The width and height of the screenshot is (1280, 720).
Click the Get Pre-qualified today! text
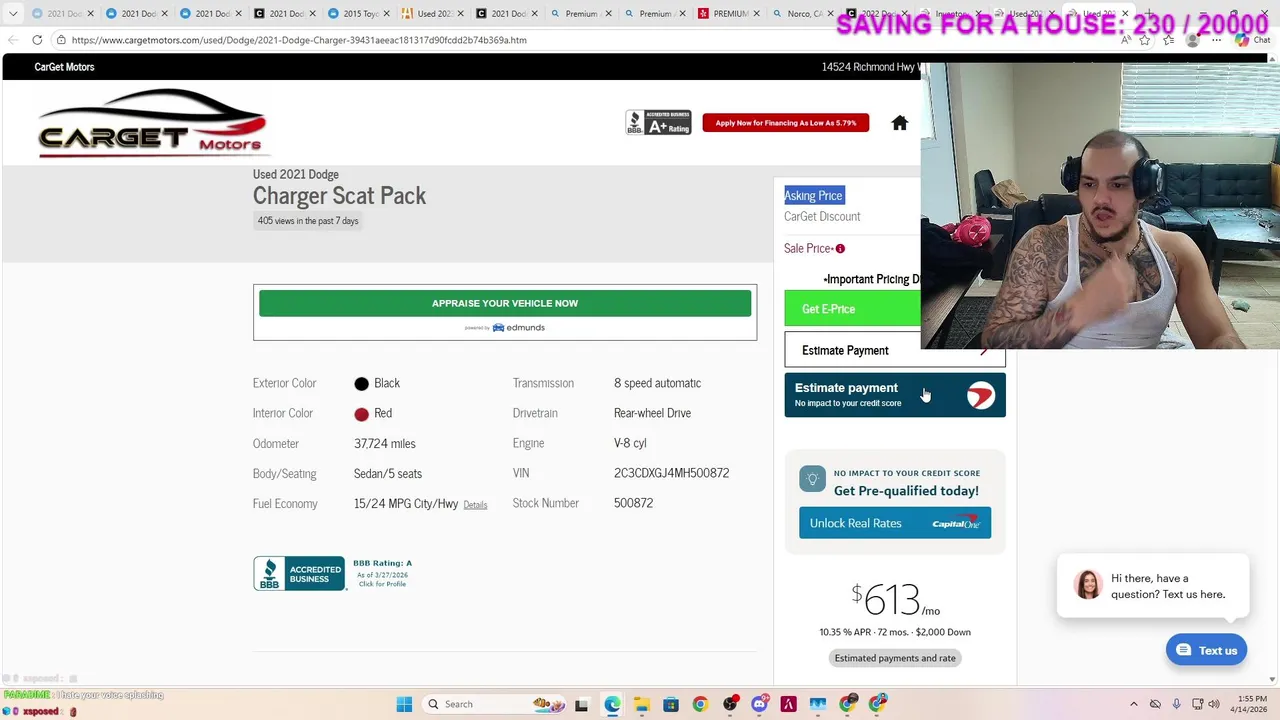906,491
